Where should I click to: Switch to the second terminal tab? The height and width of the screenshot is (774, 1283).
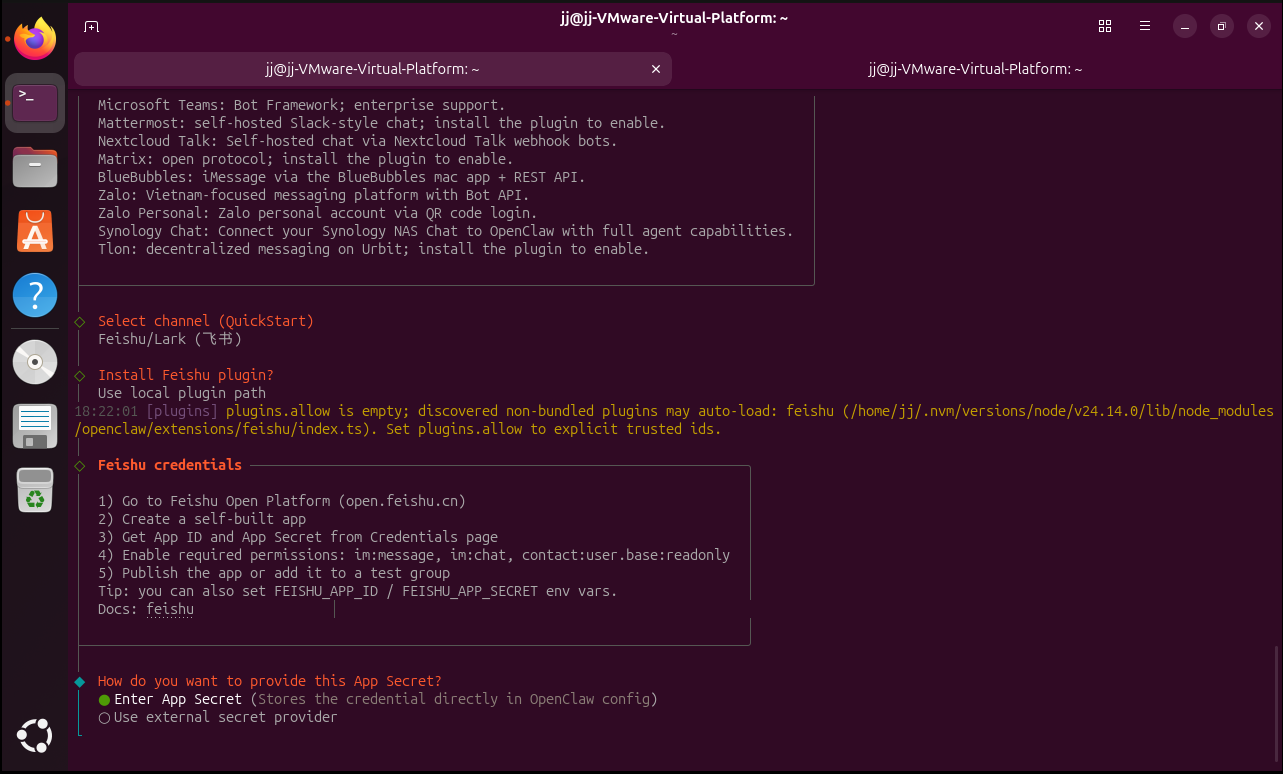[975, 69]
